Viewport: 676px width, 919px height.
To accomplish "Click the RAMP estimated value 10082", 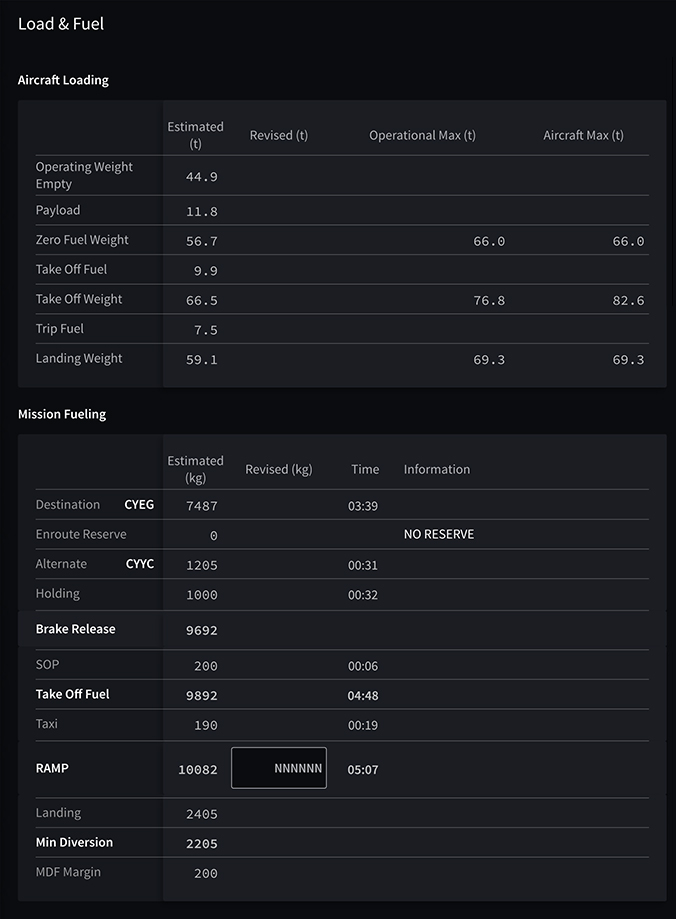I will 198,770.
